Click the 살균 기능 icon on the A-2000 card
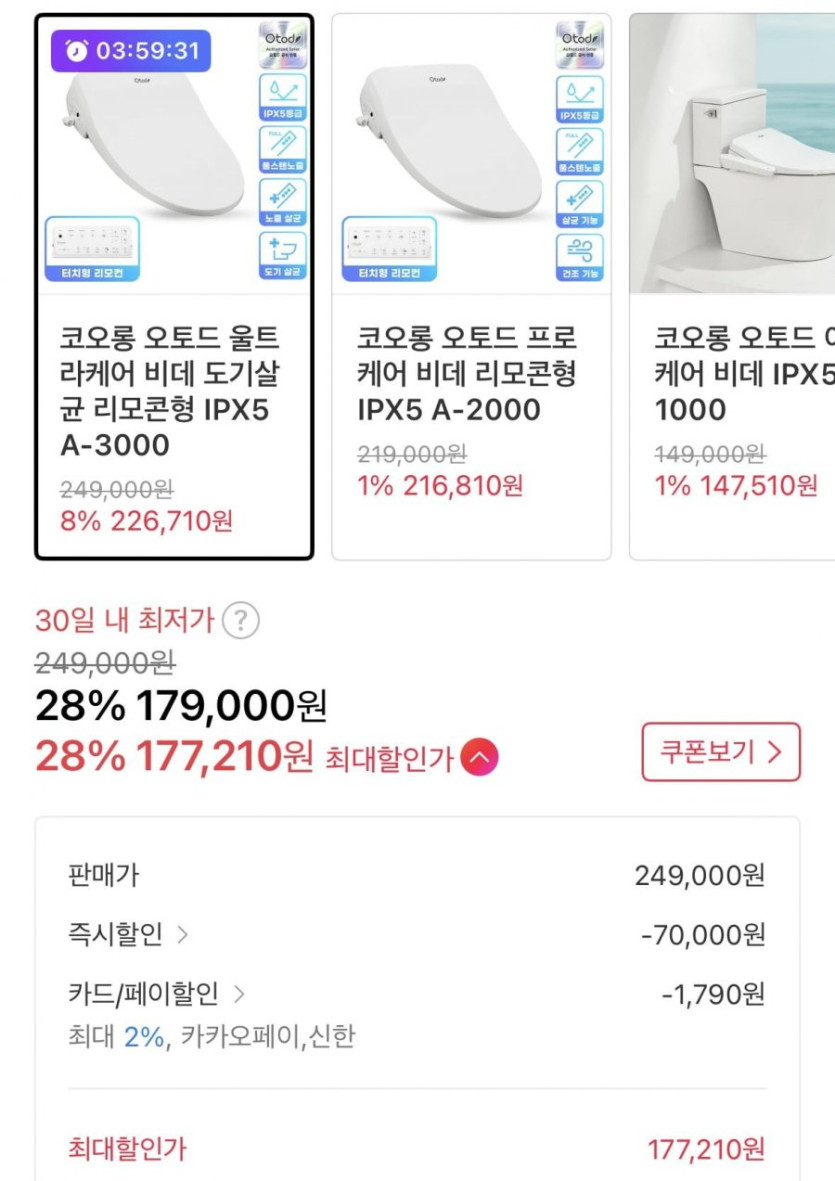The width and height of the screenshot is (835, 1181). [580, 203]
